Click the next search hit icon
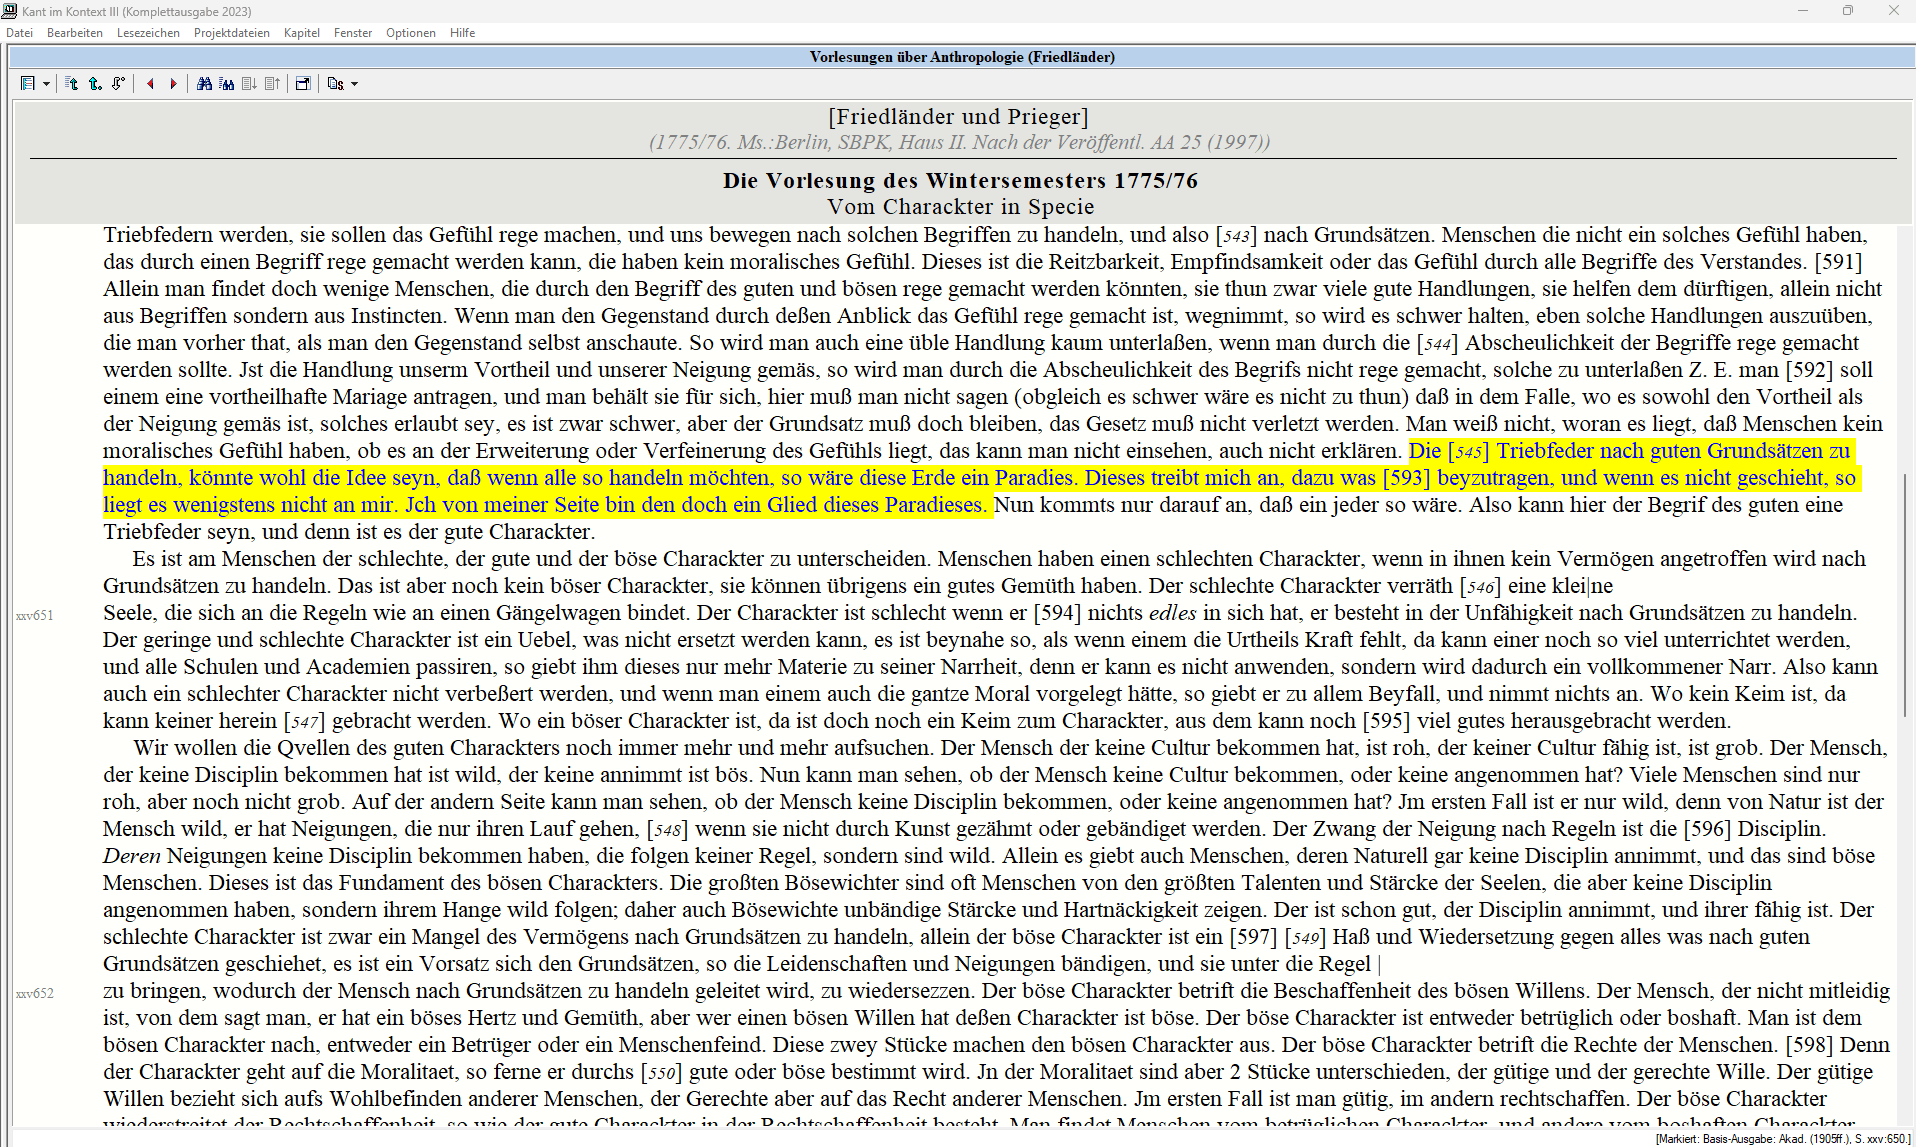1916x1147 pixels. click(249, 84)
